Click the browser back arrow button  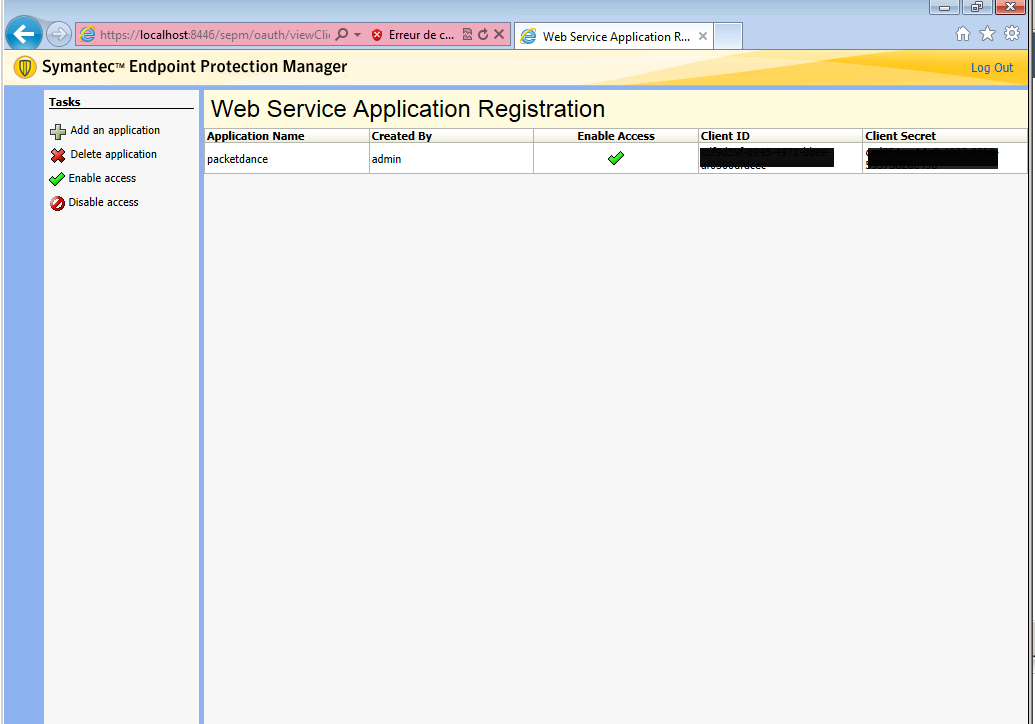click(24, 34)
